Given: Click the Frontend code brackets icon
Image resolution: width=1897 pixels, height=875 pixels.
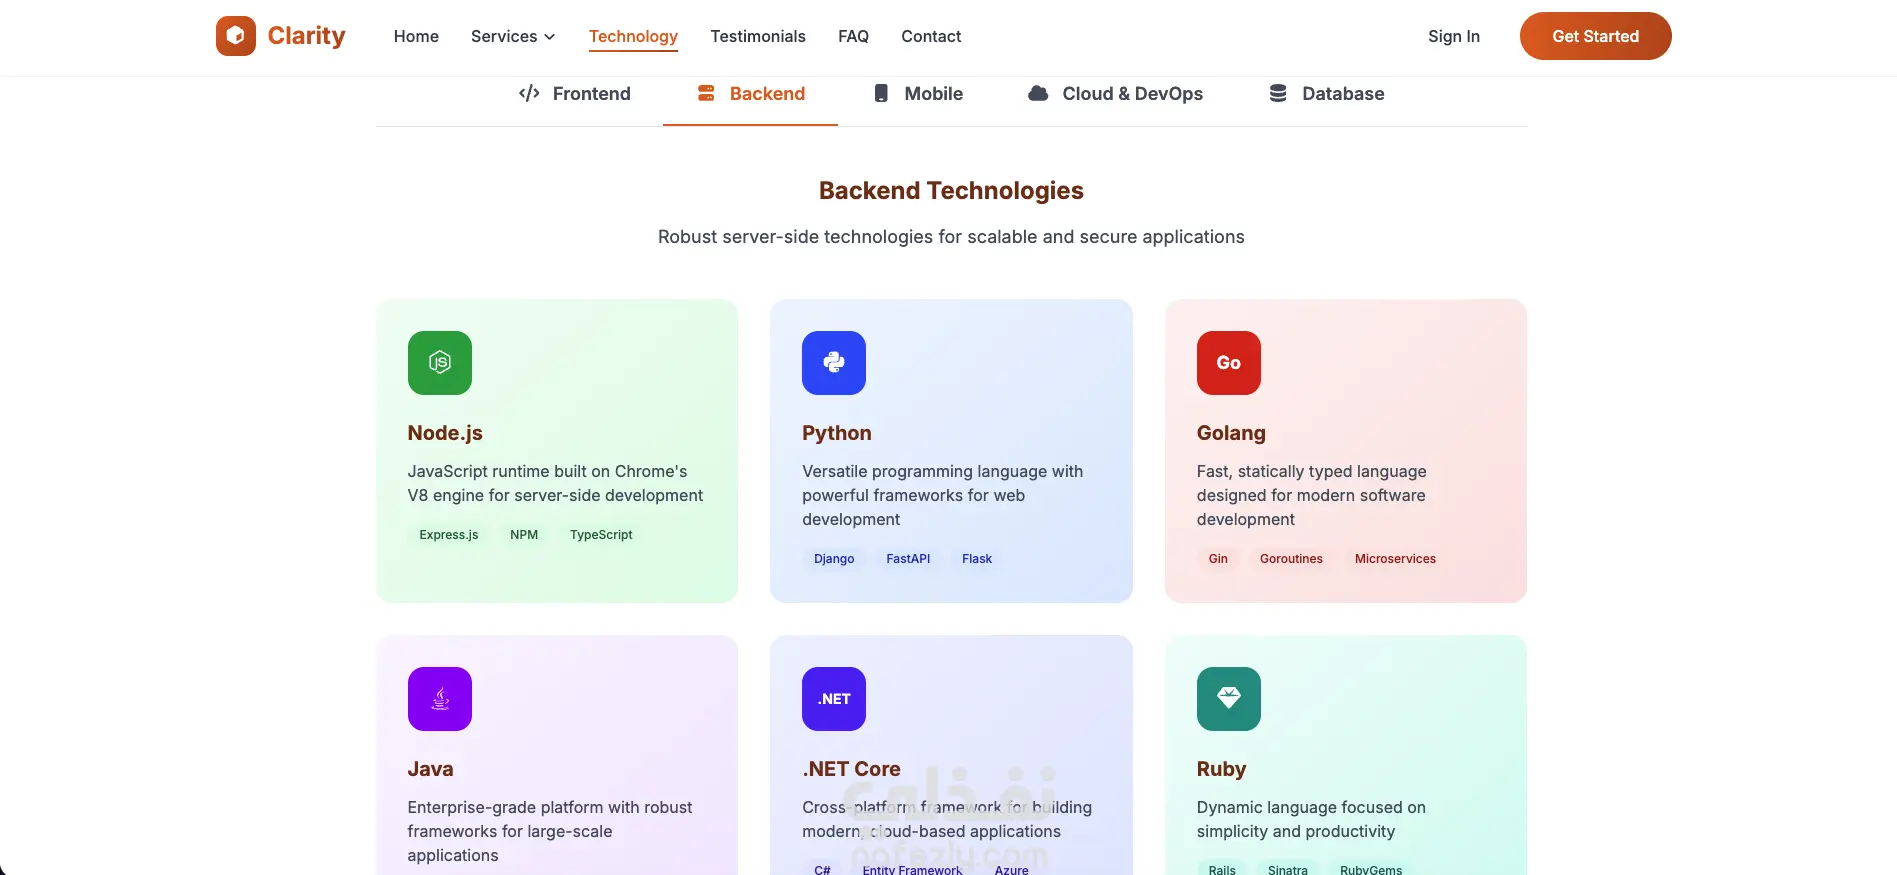Looking at the screenshot, I should coord(529,93).
